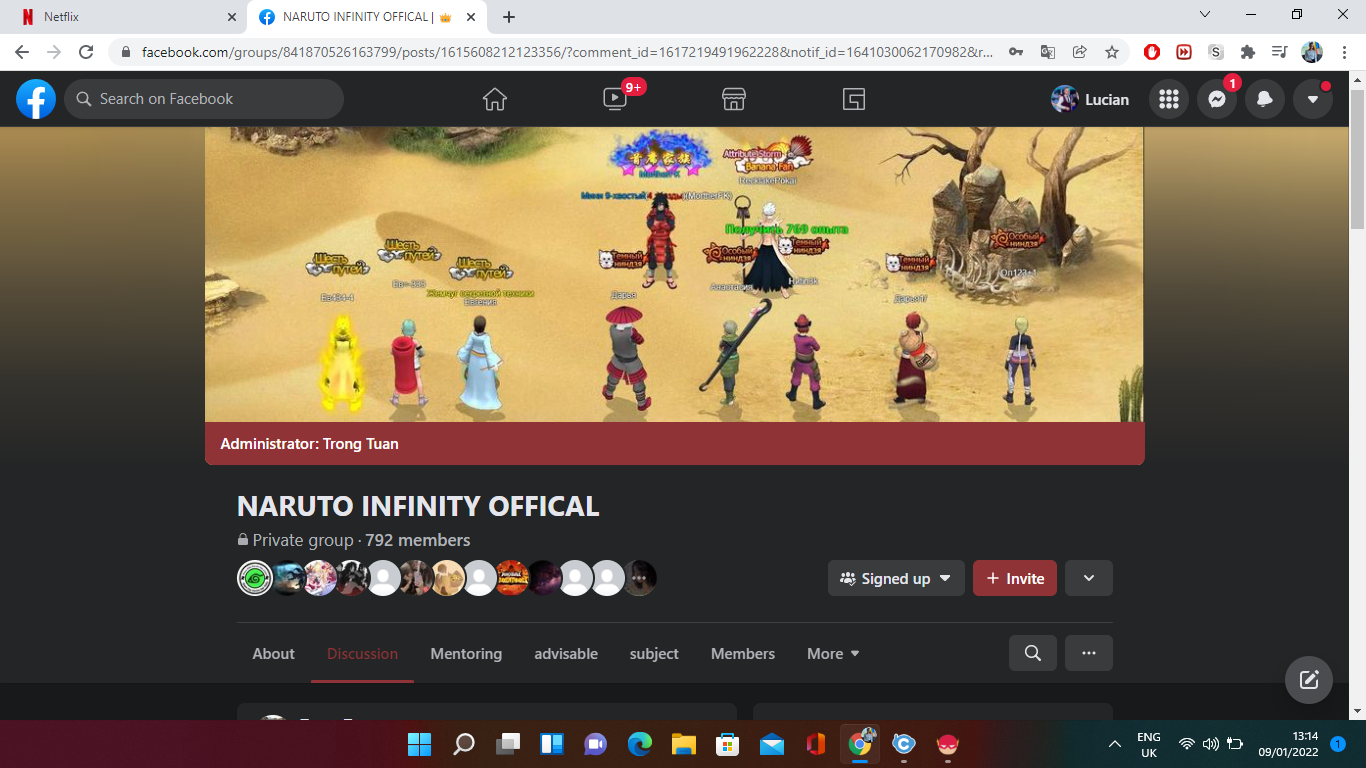Expand the chevron button beside Invite
Viewport: 1366px width, 768px height.
[1089, 578]
